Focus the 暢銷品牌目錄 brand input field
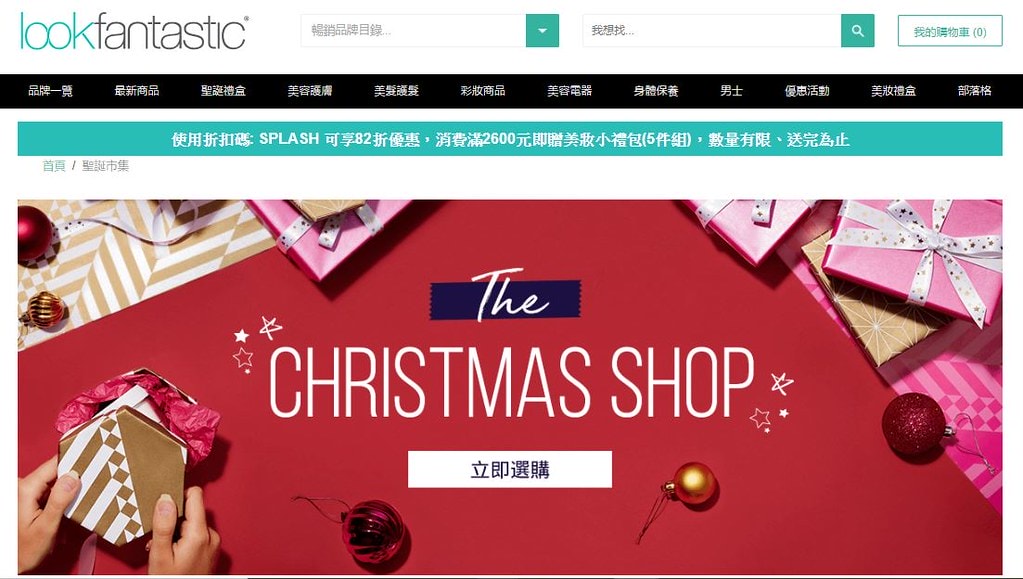This screenshot has height=579, width=1023. (414, 31)
